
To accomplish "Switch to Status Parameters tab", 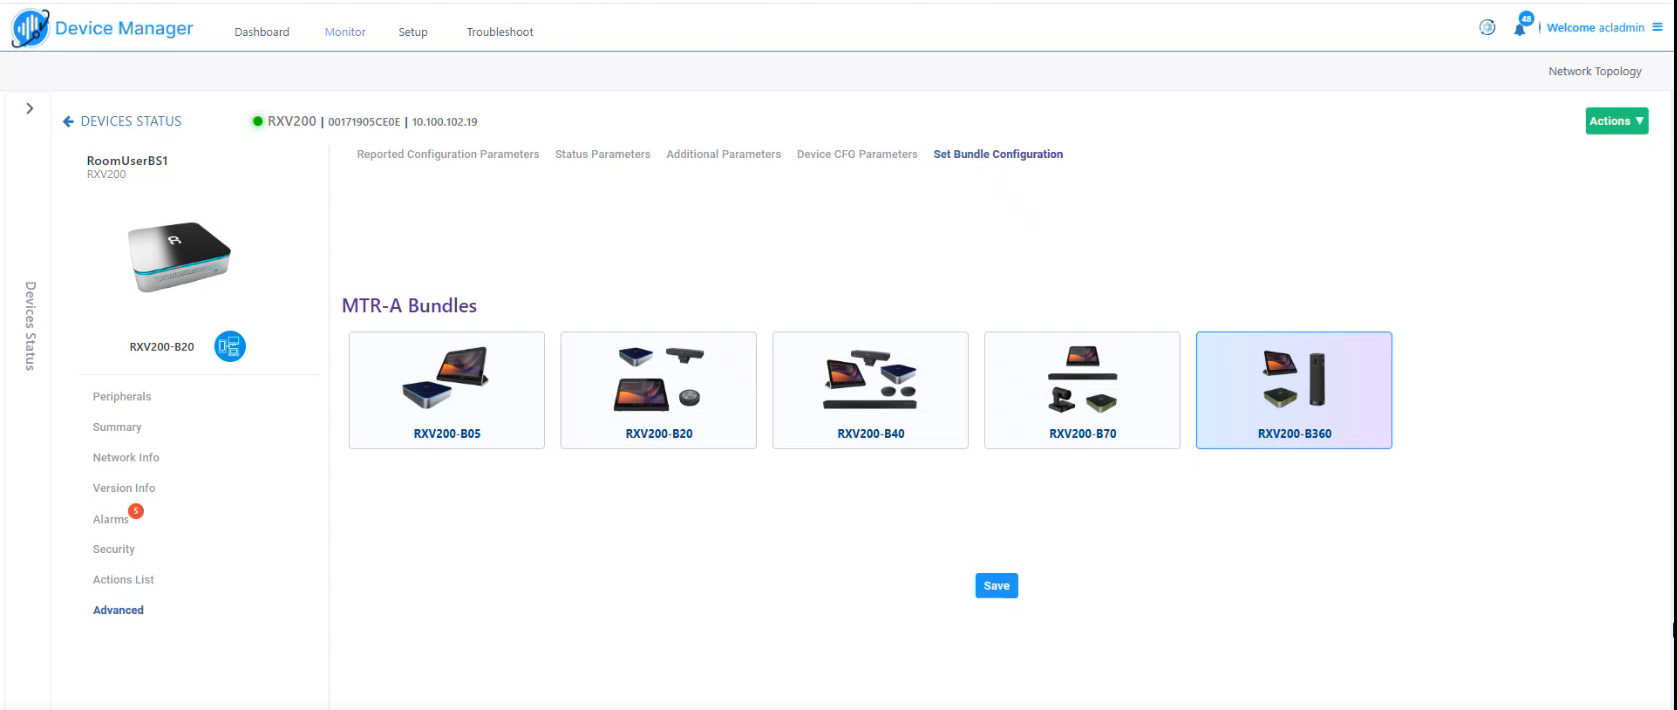I will tap(603, 154).
